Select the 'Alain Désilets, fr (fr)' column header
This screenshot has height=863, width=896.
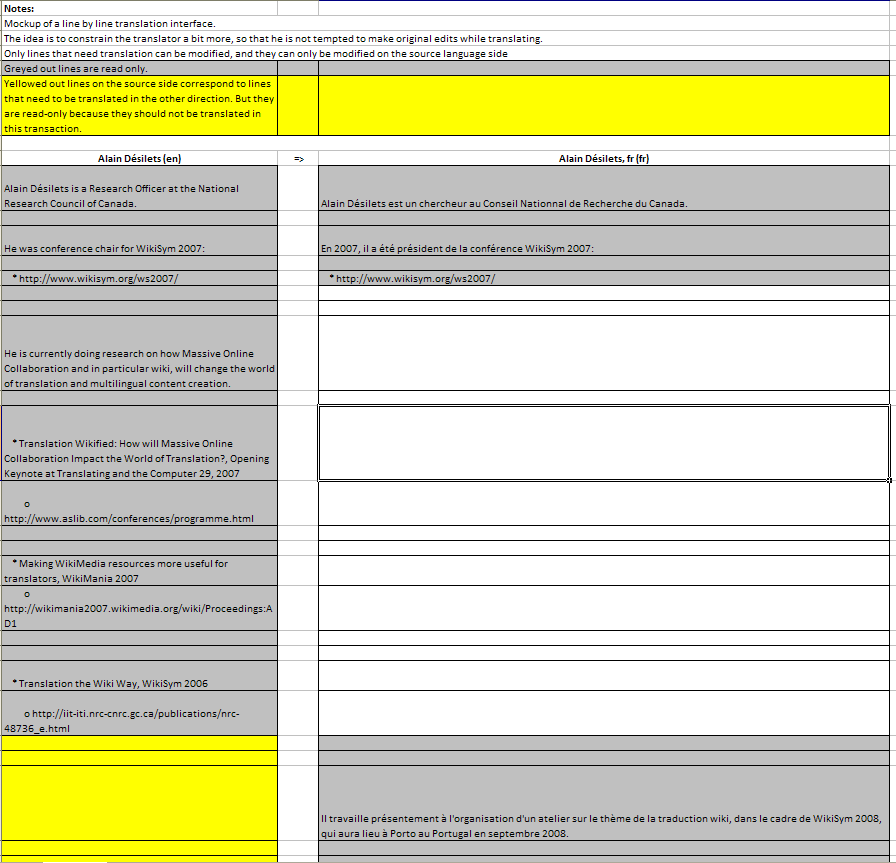pos(604,158)
